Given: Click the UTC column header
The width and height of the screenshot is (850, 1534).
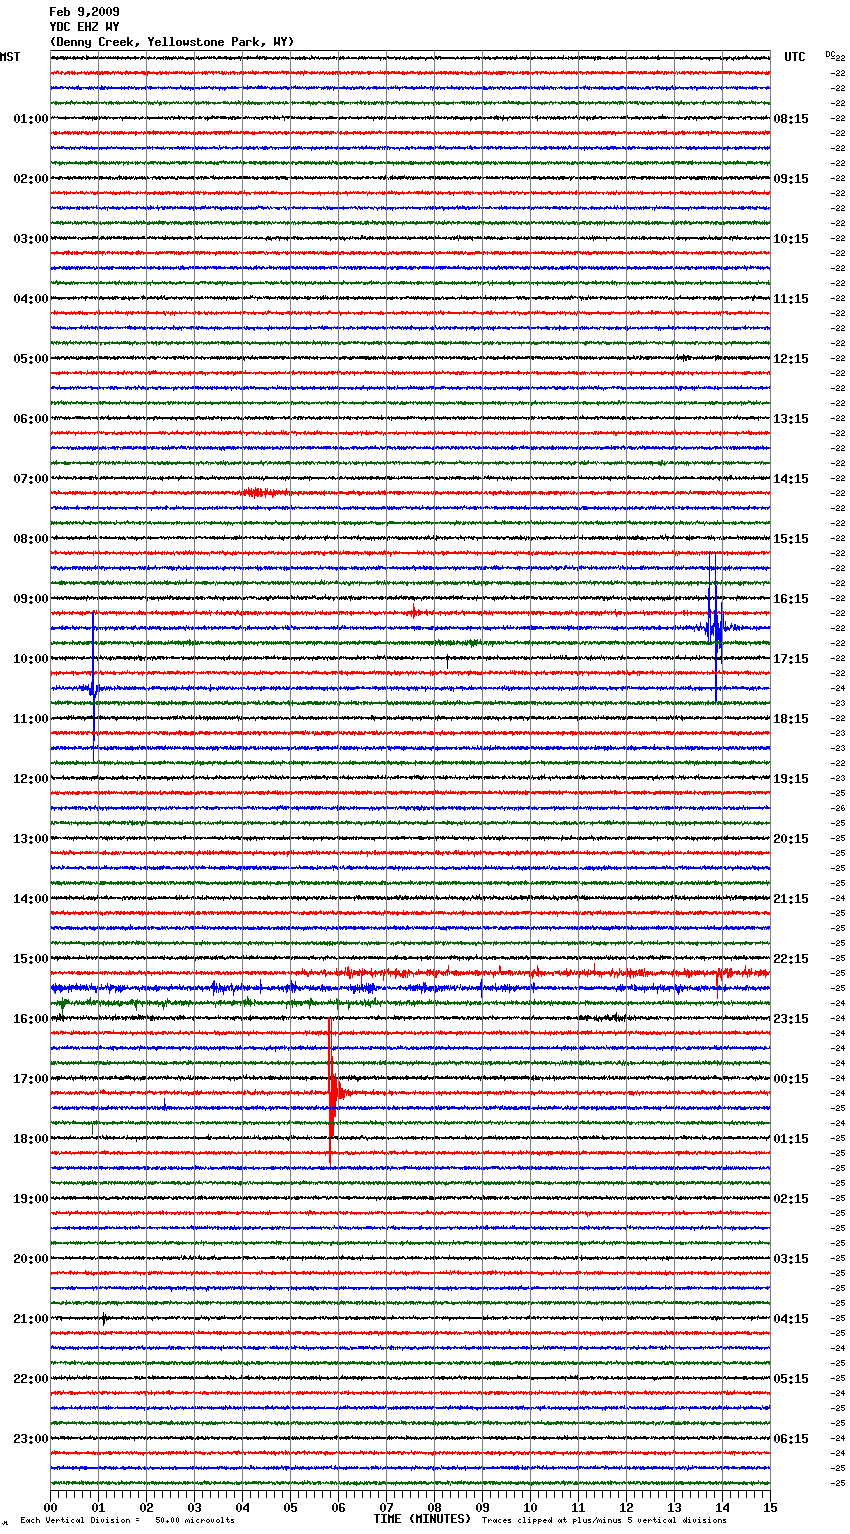Looking at the screenshot, I should coord(795,57).
